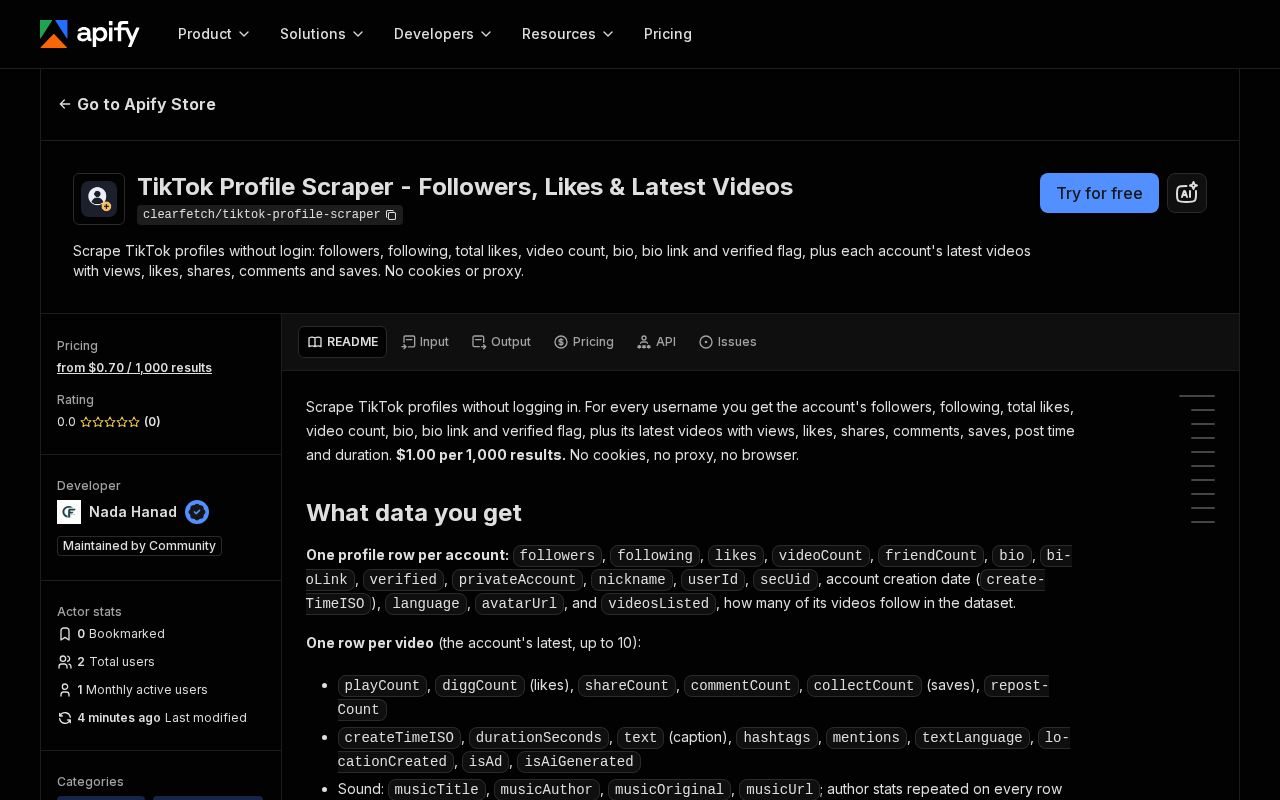The width and height of the screenshot is (1280, 800).
Task: Expand the Developers menu
Action: [x=443, y=34]
